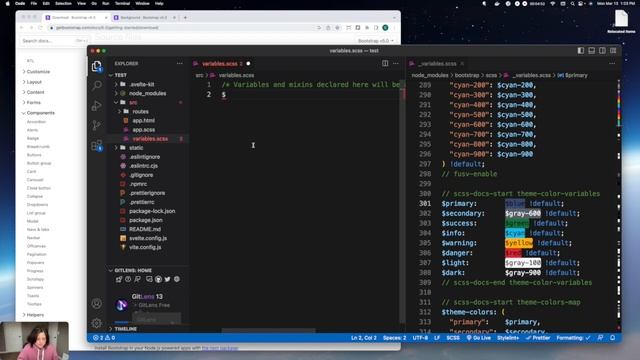This screenshot has height=360, width=640.
Task: Open errors and warnings in status bar
Action: coord(104,338)
